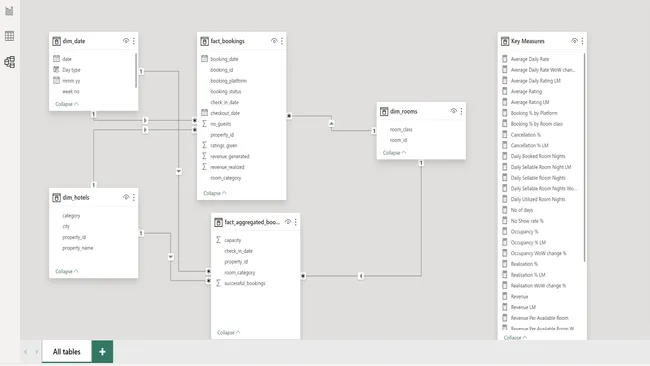Open the Model view icon

(x=9, y=62)
